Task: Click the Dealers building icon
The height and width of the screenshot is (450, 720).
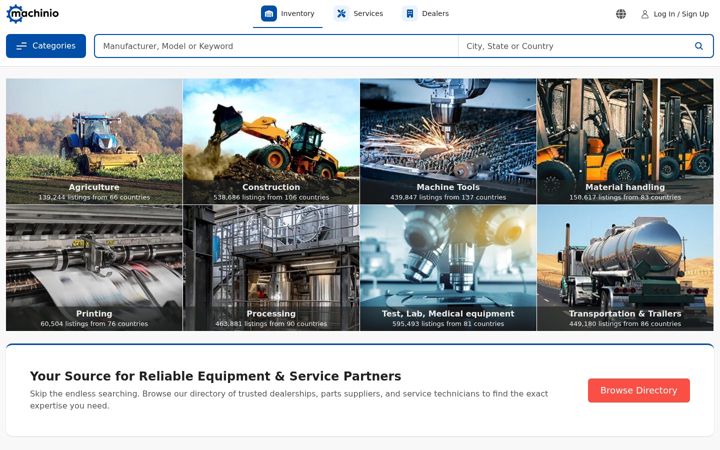Action: point(410,14)
